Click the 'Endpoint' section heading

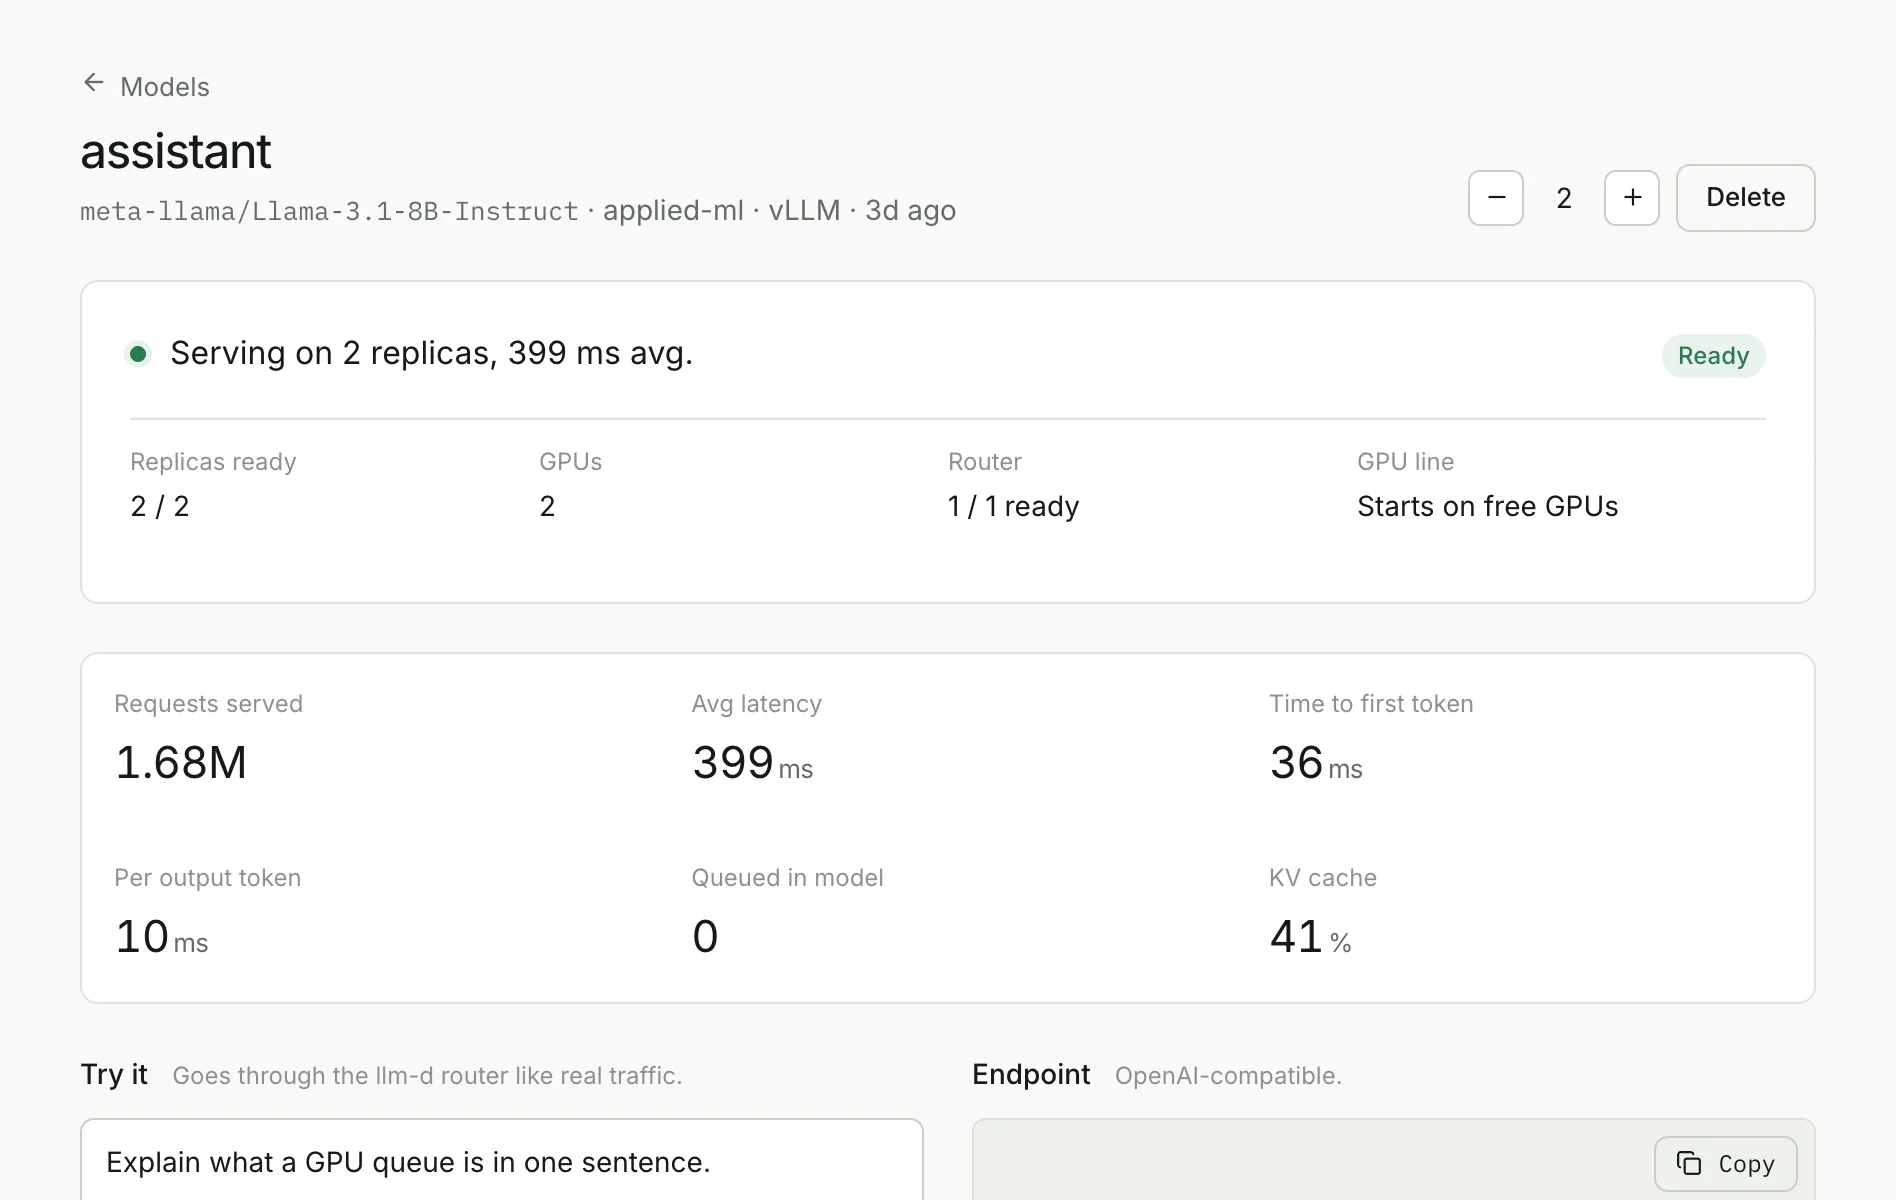(x=1031, y=1074)
